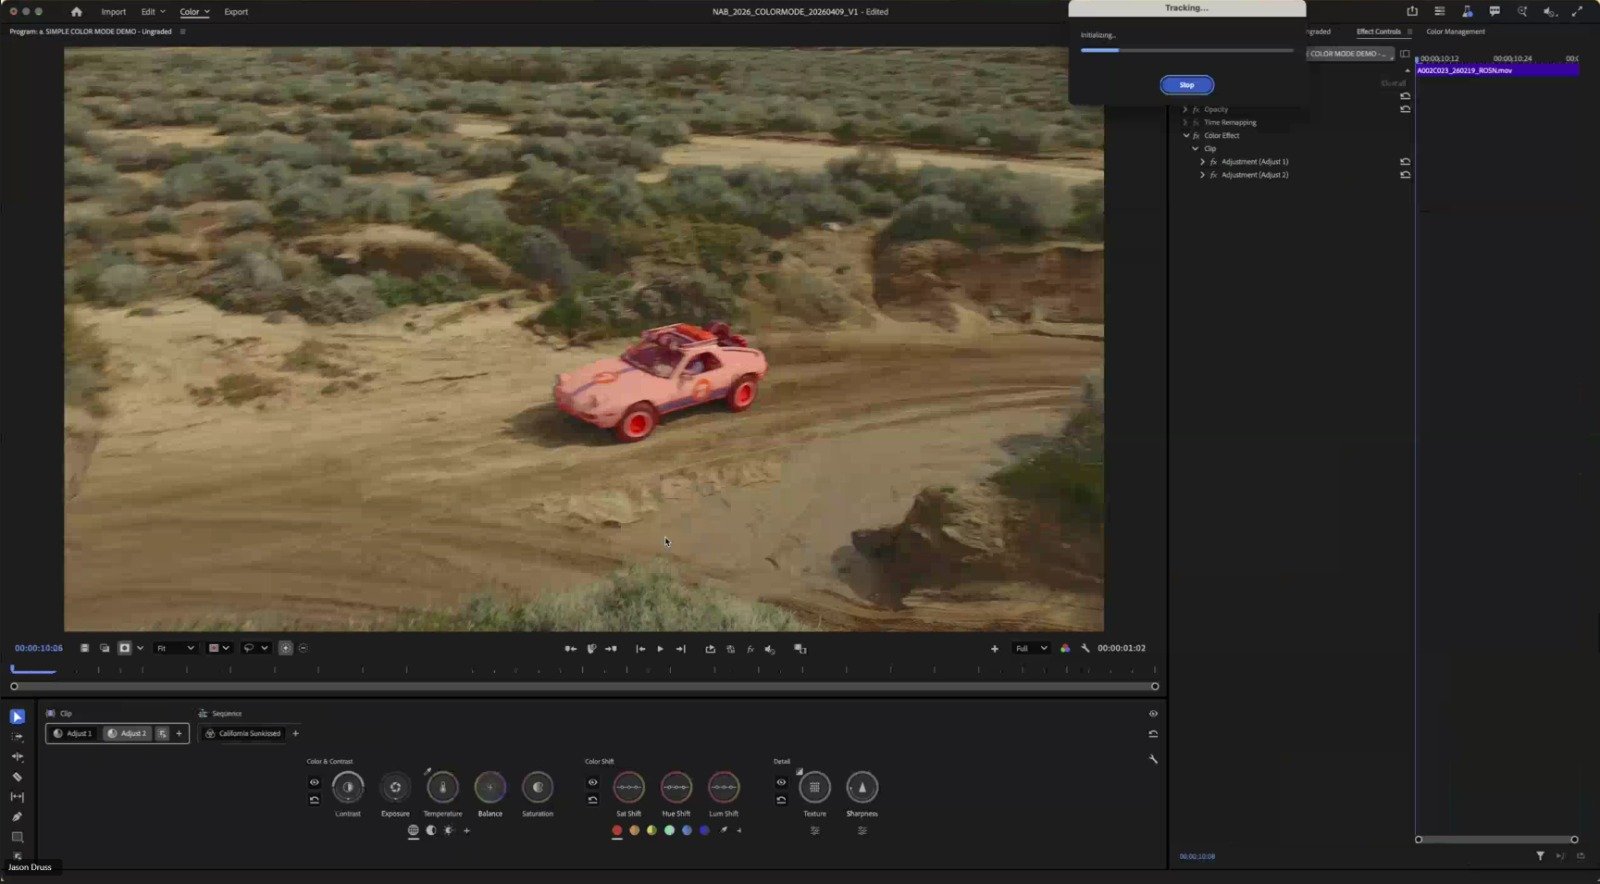Screen dimensions: 1600x884
Task: Click the Sat Shift control
Action: pyautogui.click(x=628, y=787)
